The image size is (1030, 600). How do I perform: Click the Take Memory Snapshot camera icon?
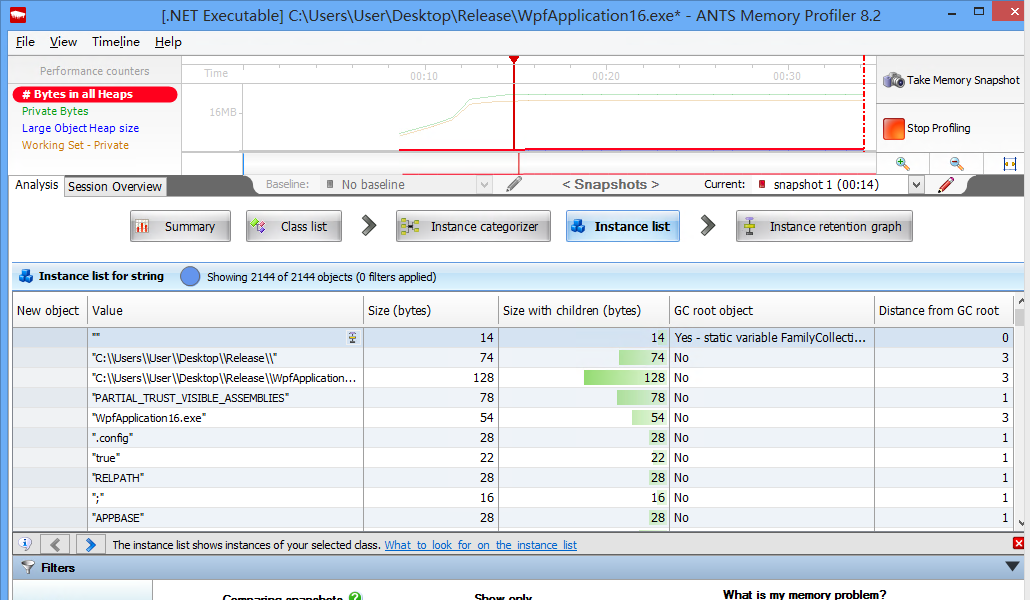tap(893, 80)
